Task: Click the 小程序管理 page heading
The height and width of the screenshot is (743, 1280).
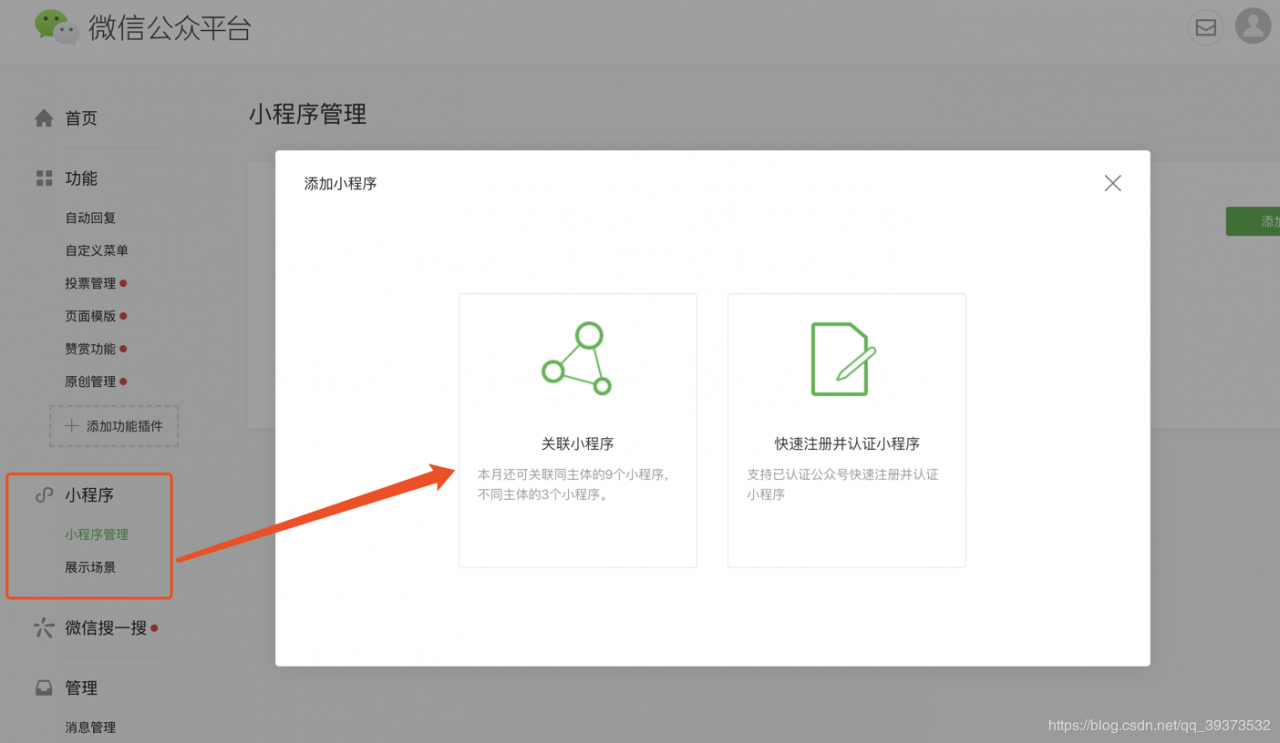Action: (308, 115)
